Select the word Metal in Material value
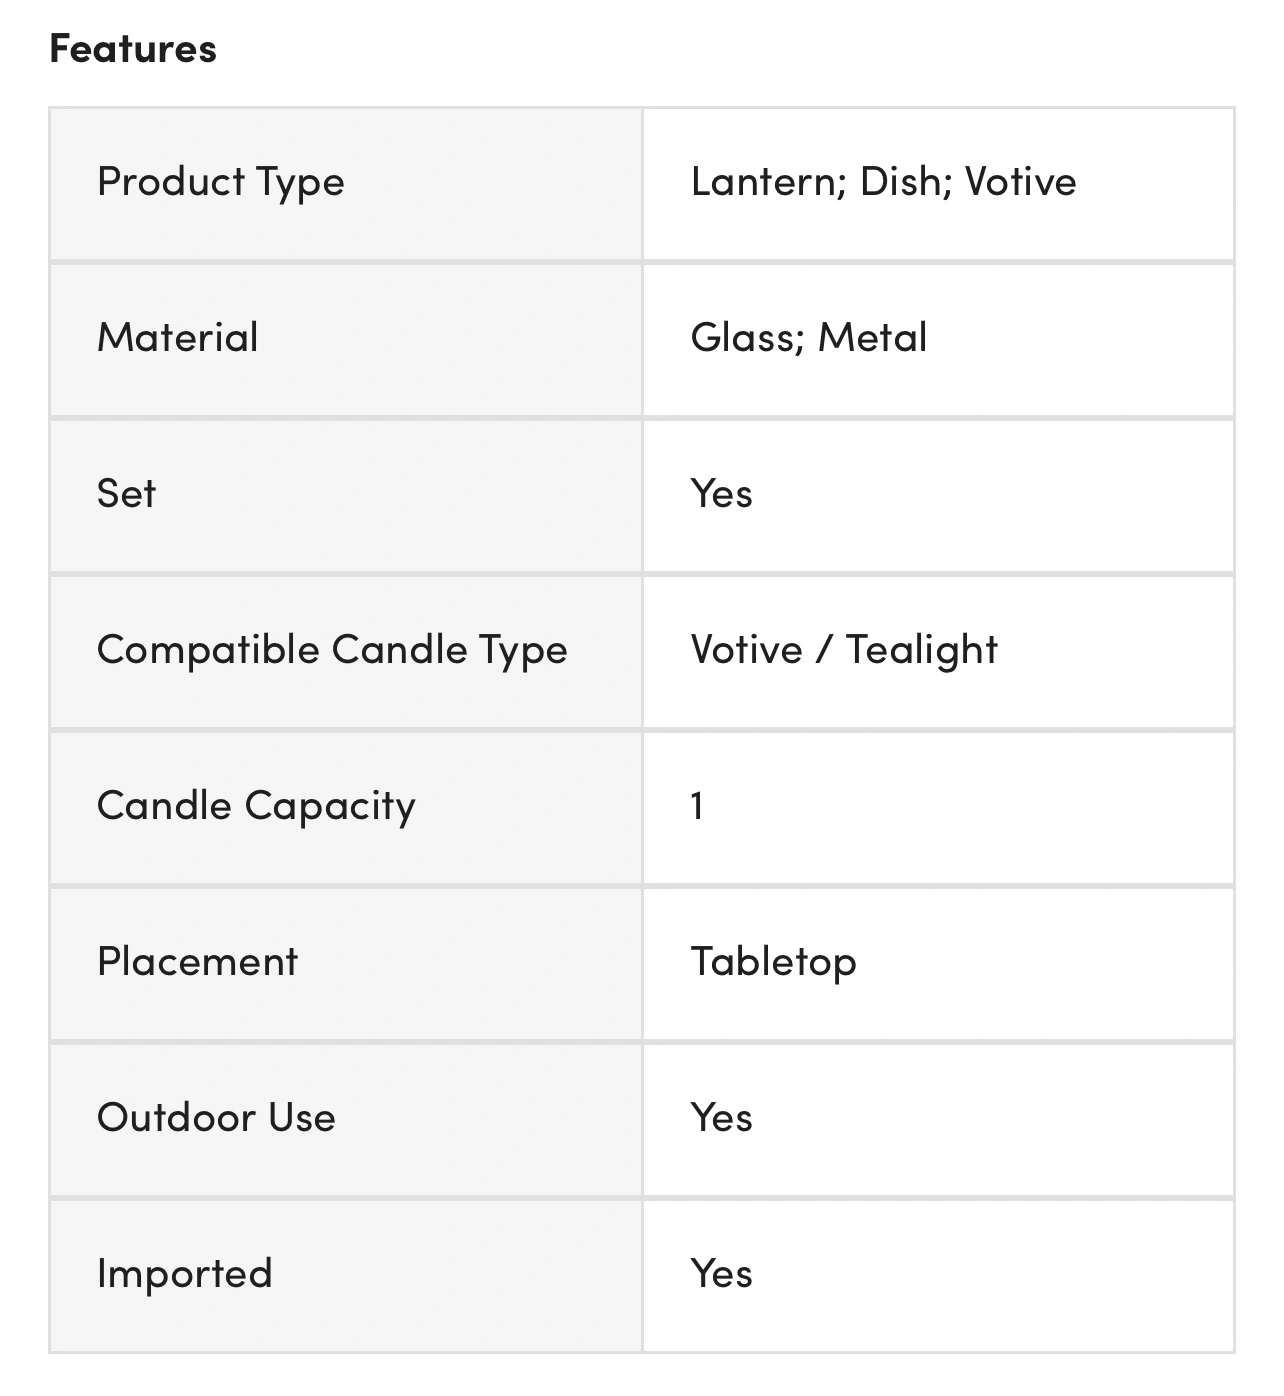The image size is (1284, 1396). click(873, 338)
